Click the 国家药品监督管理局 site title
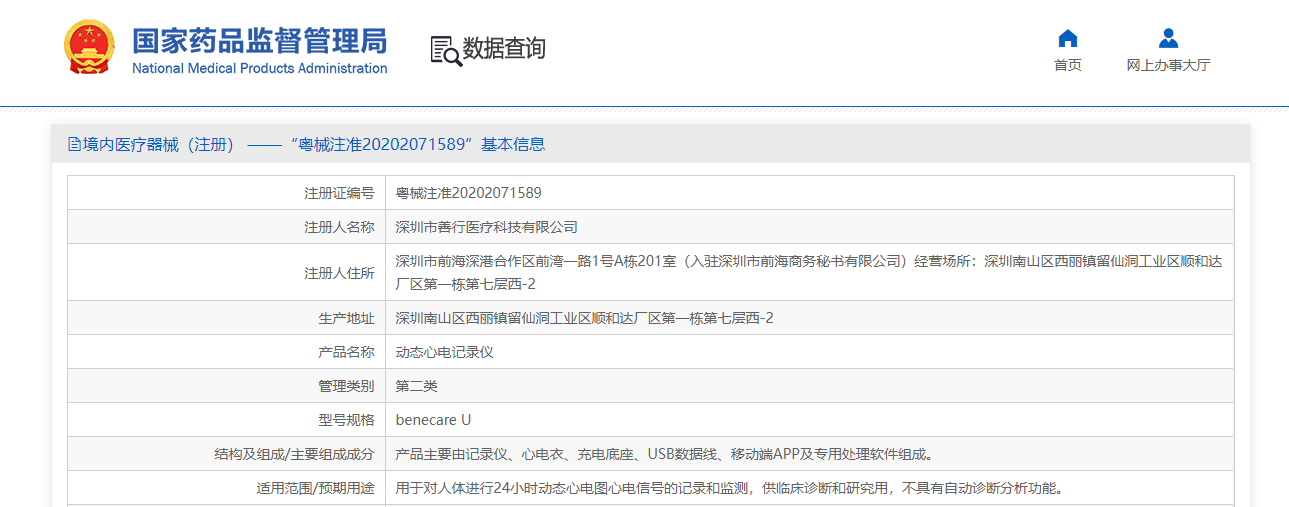This screenshot has height=507, width=1289. pos(259,40)
